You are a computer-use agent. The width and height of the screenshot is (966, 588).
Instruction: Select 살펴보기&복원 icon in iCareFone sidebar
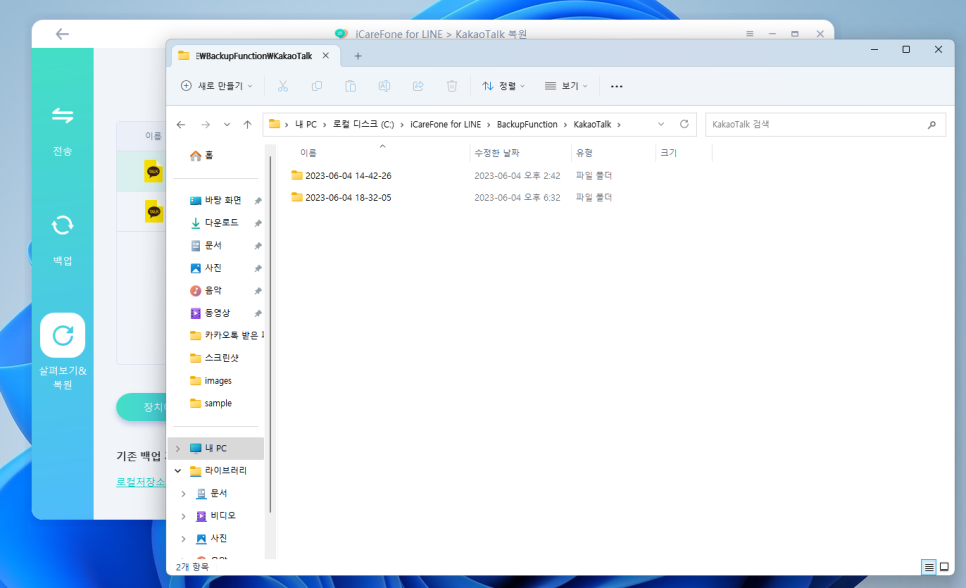pos(62,335)
